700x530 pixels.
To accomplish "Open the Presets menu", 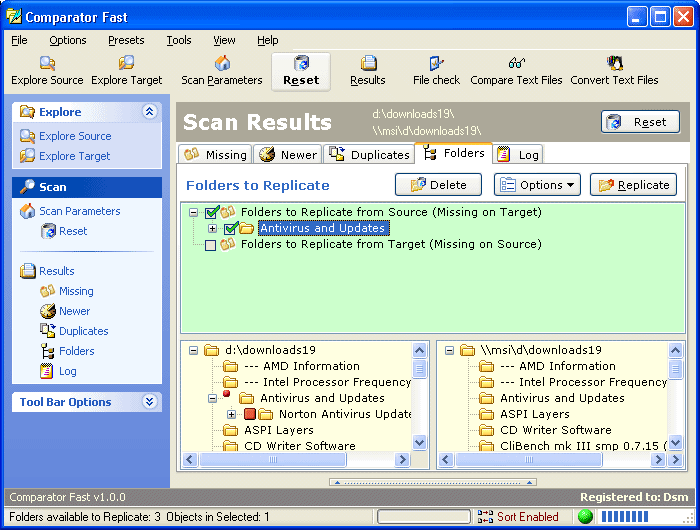I will [126, 40].
